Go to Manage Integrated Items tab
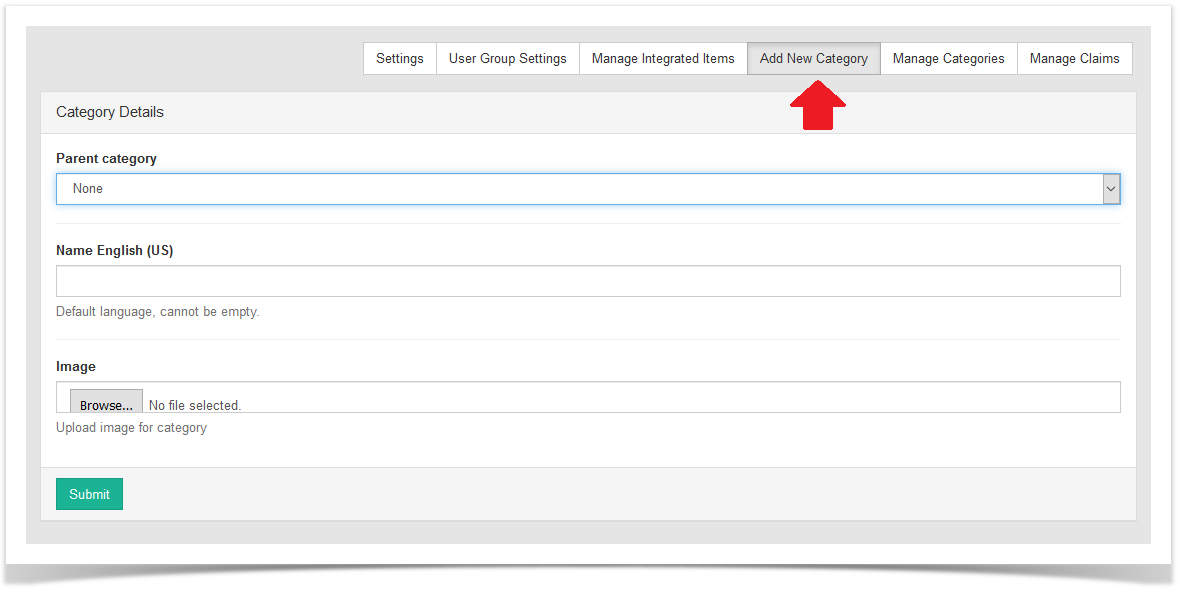The height and width of the screenshot is (593, 1185). [663, 59]
